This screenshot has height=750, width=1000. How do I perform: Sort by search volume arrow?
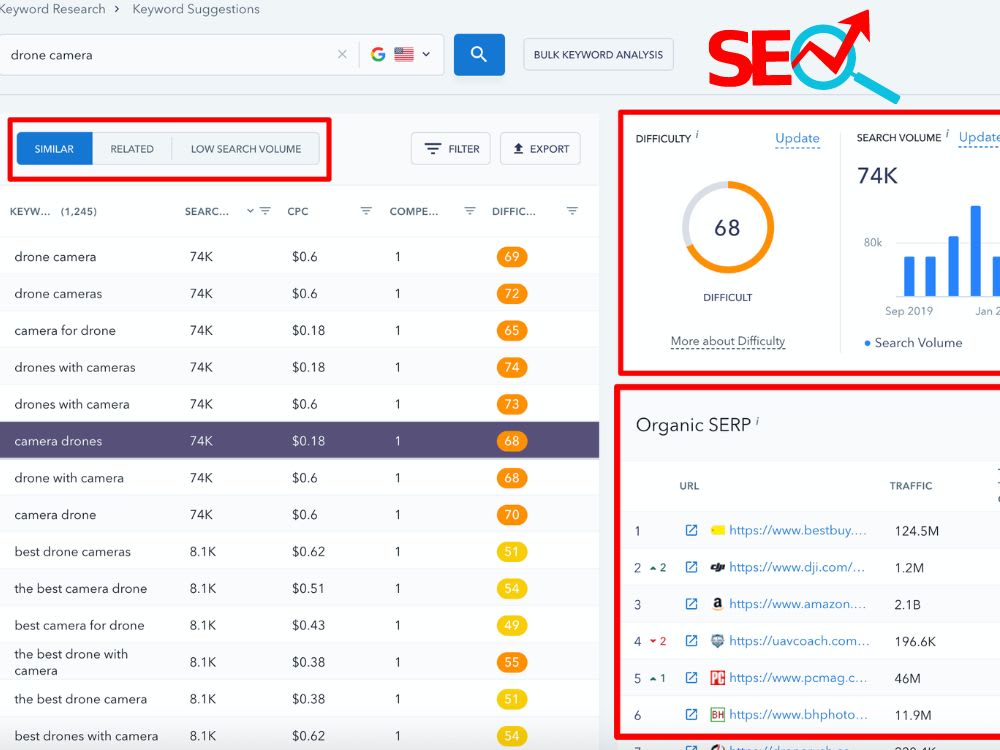coord(250,211)
